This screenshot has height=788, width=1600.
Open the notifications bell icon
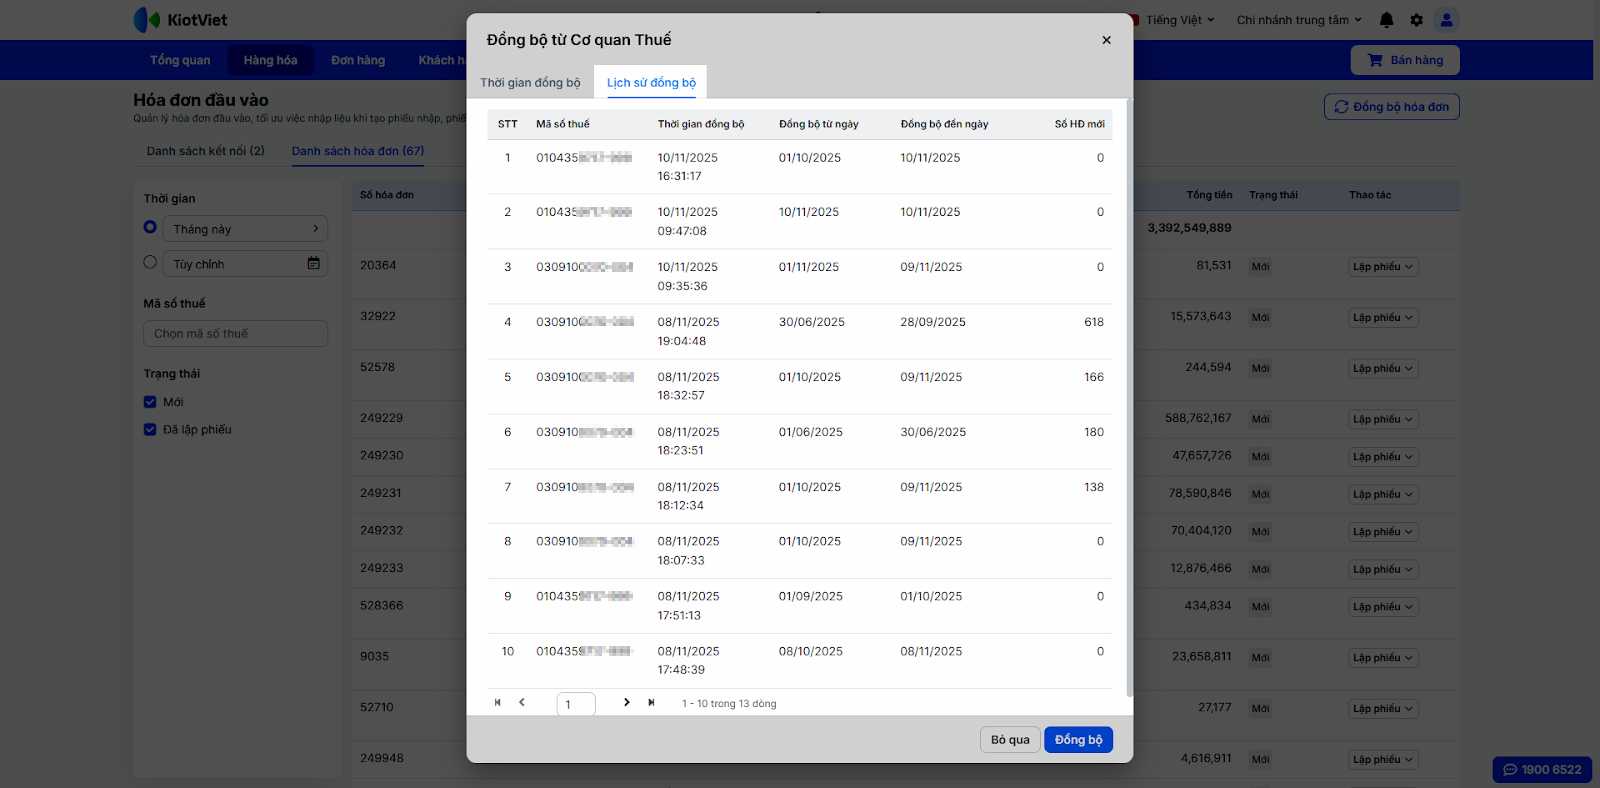click(1386, 20)
